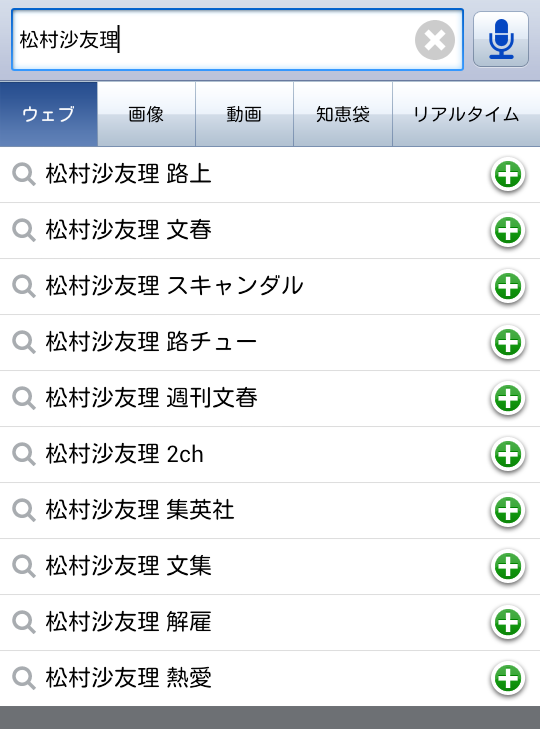This screenshot has width=540, height=729.
Task: Add スキャンダル suggestion with green plus icon
Action: (508, 286)
